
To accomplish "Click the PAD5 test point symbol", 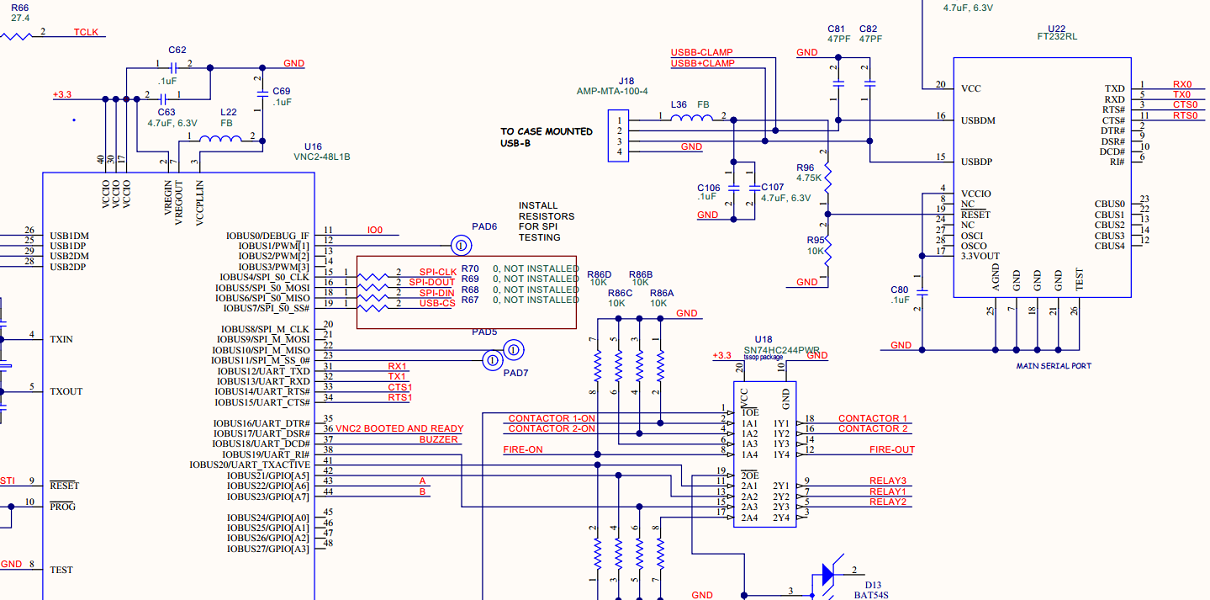I will click(x=512, y=349).
